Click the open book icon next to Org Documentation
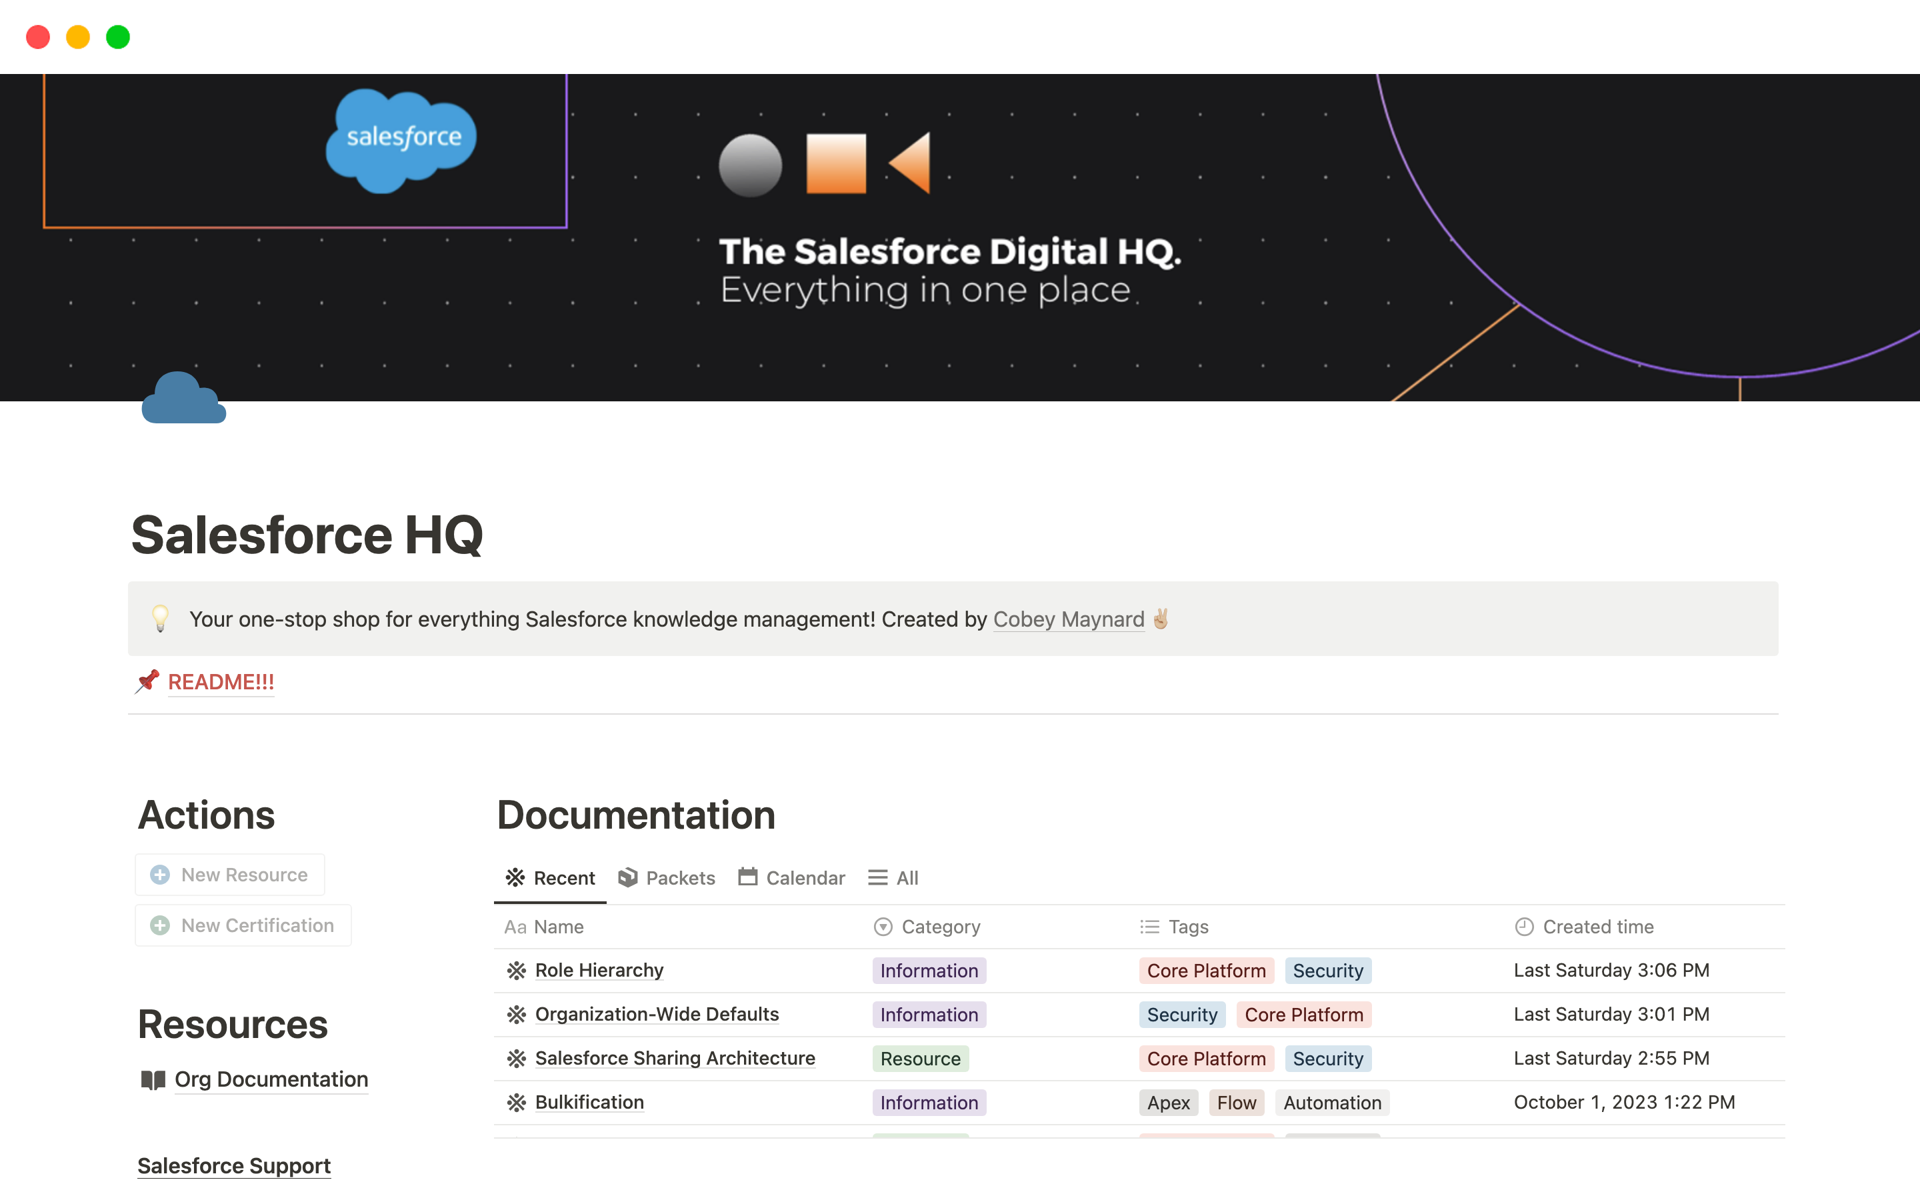This screenshot has width=1920, height=1200. (153, 1080)
